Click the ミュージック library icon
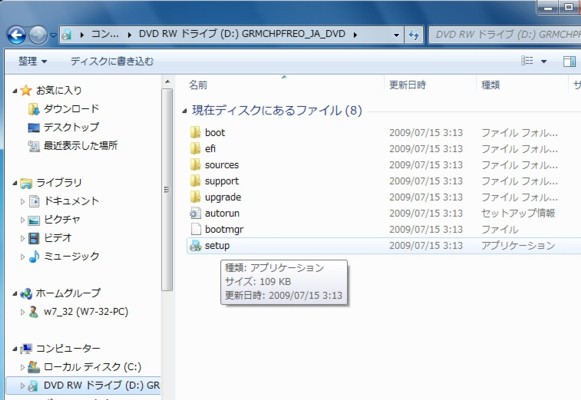Viewport: 581px width, 400px height. 34,256
